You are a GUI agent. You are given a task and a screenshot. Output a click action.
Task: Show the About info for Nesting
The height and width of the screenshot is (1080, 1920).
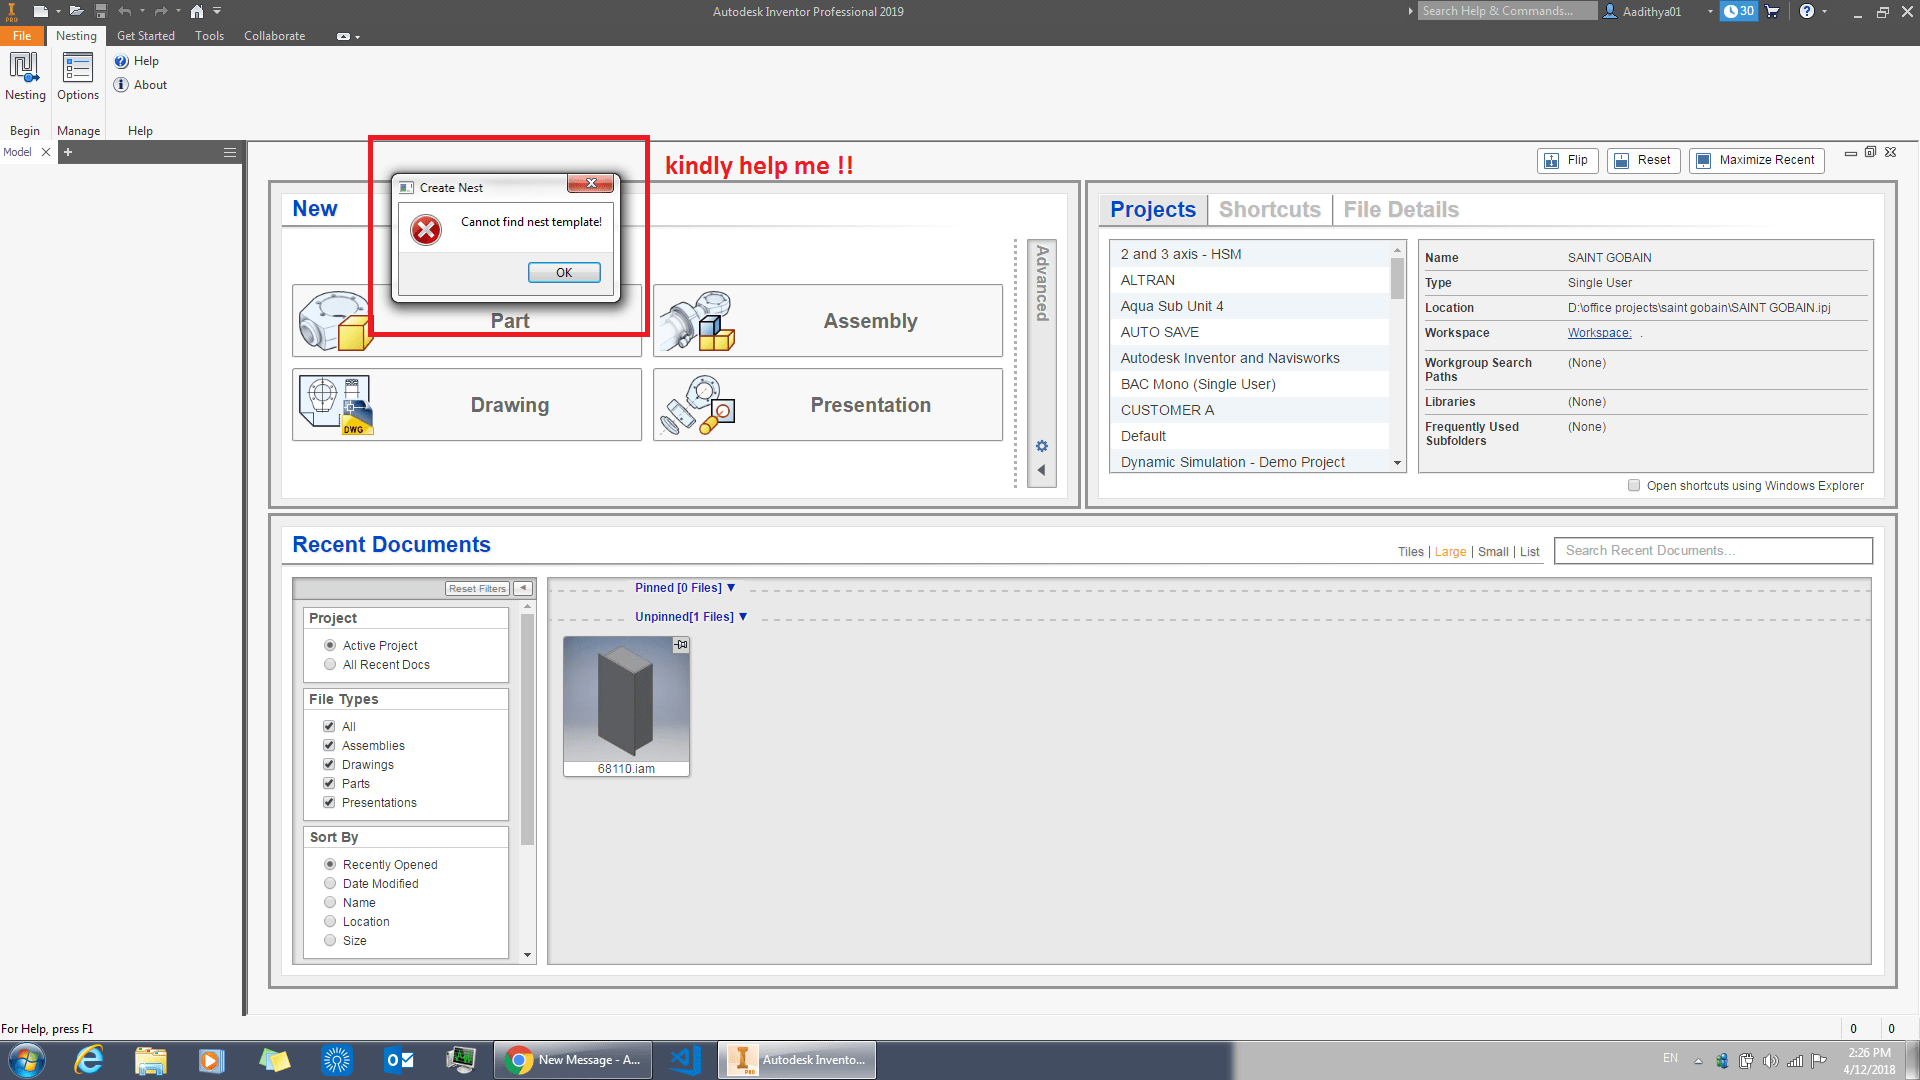pyautogui.click(x=141, y=85)
